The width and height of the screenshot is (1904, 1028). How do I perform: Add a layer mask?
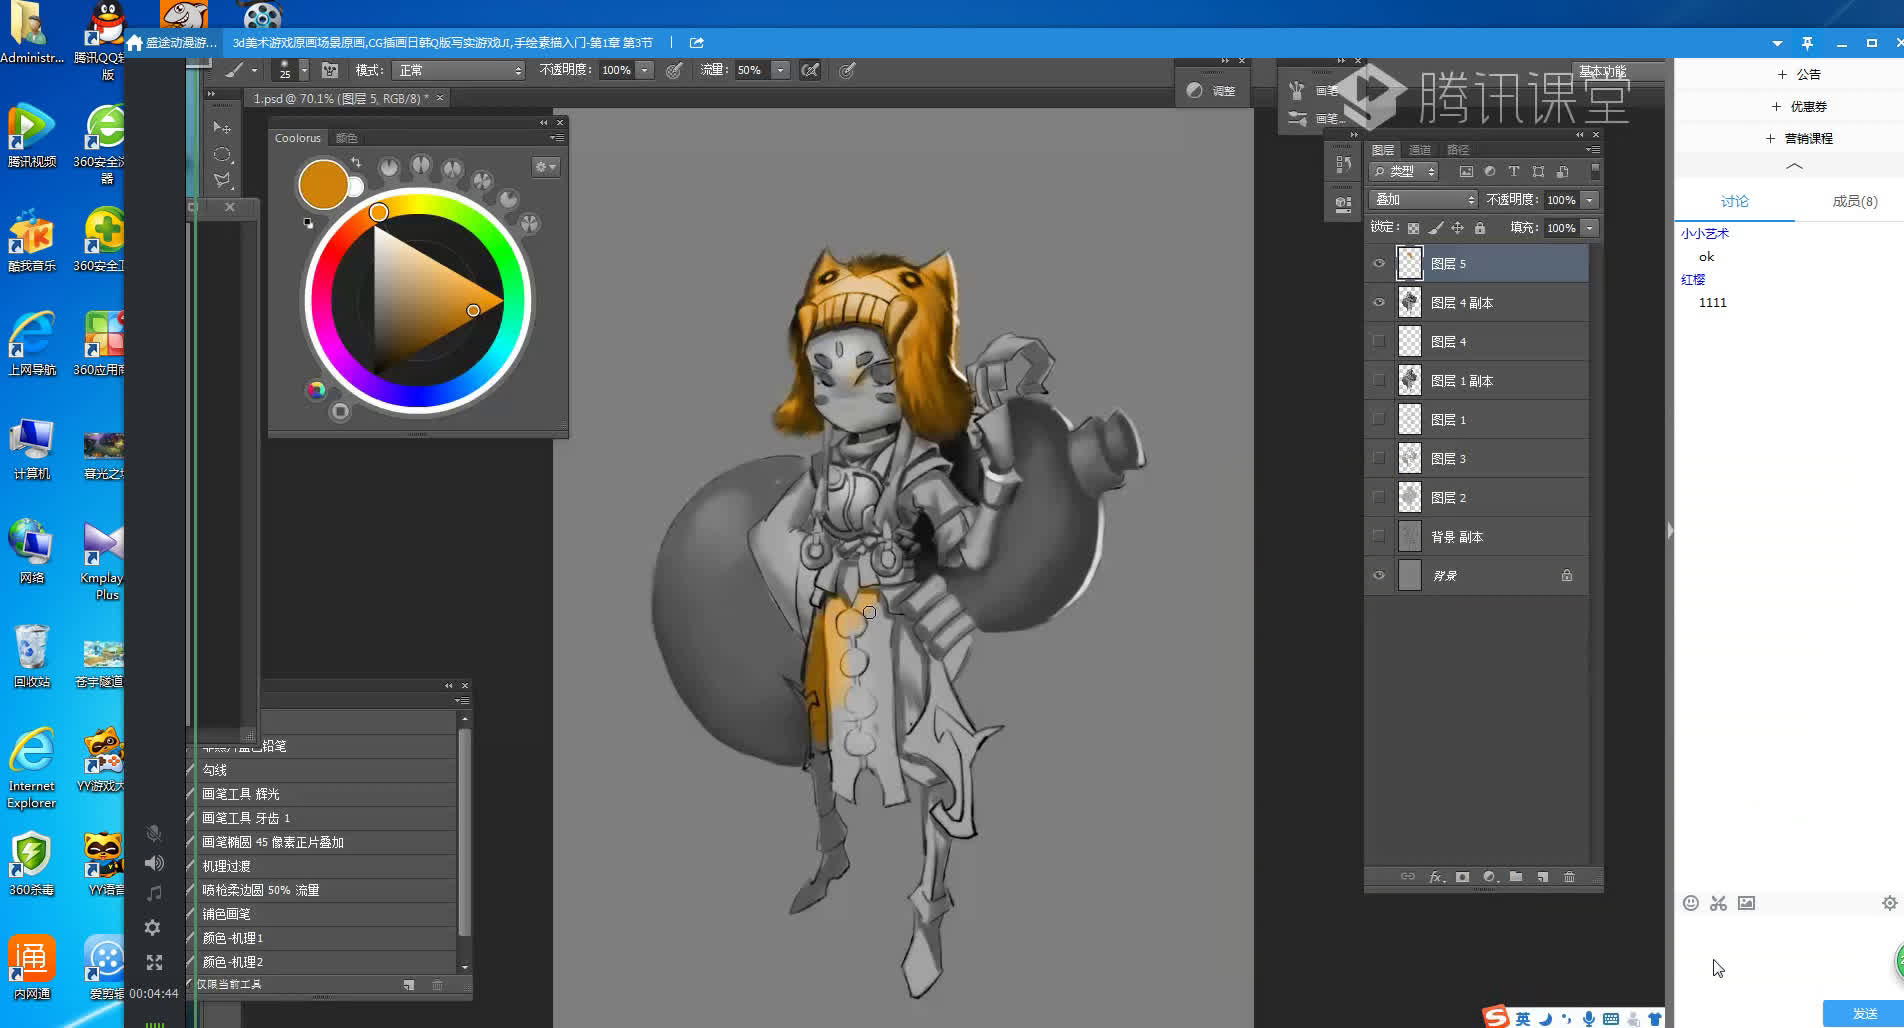click(1462, 877)
